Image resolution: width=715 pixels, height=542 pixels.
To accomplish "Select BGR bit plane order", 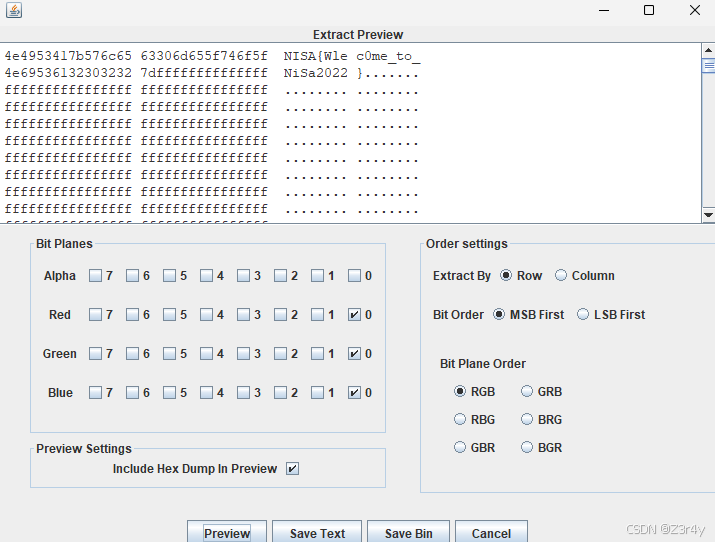I will tap(527, 447).
